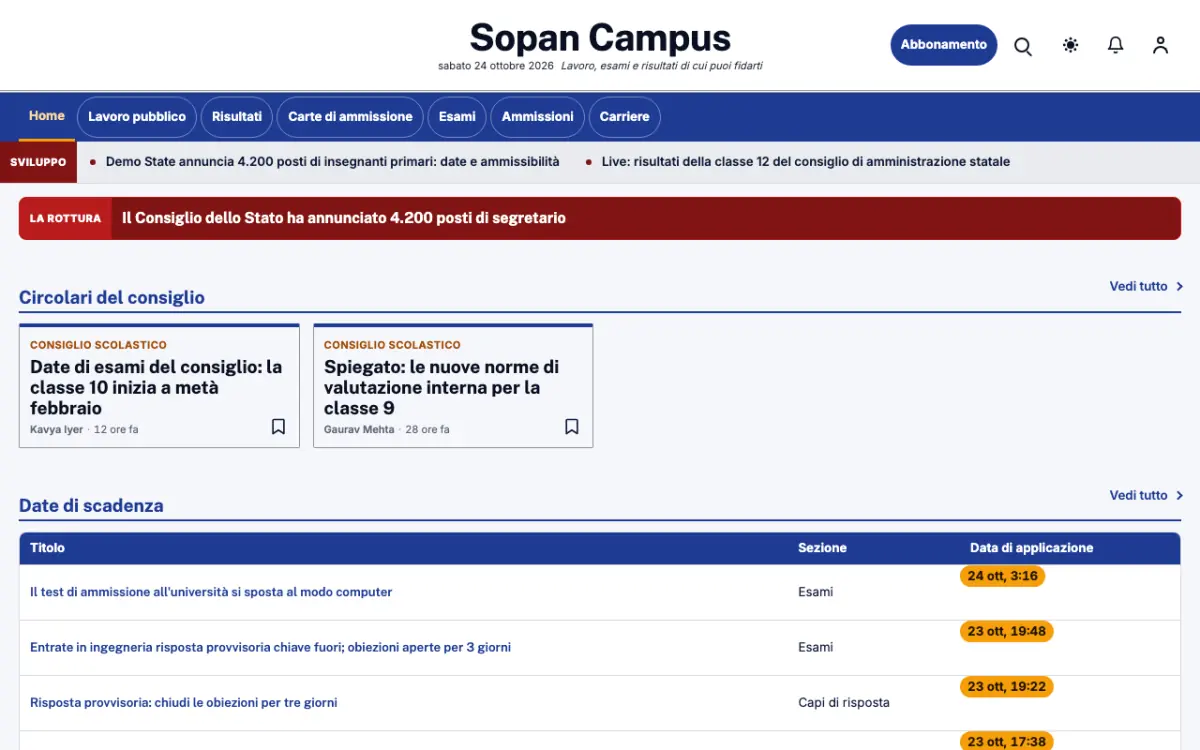
Task: Bookmark the 'Date di esami del consiglio' article
Action: [278, 427]
